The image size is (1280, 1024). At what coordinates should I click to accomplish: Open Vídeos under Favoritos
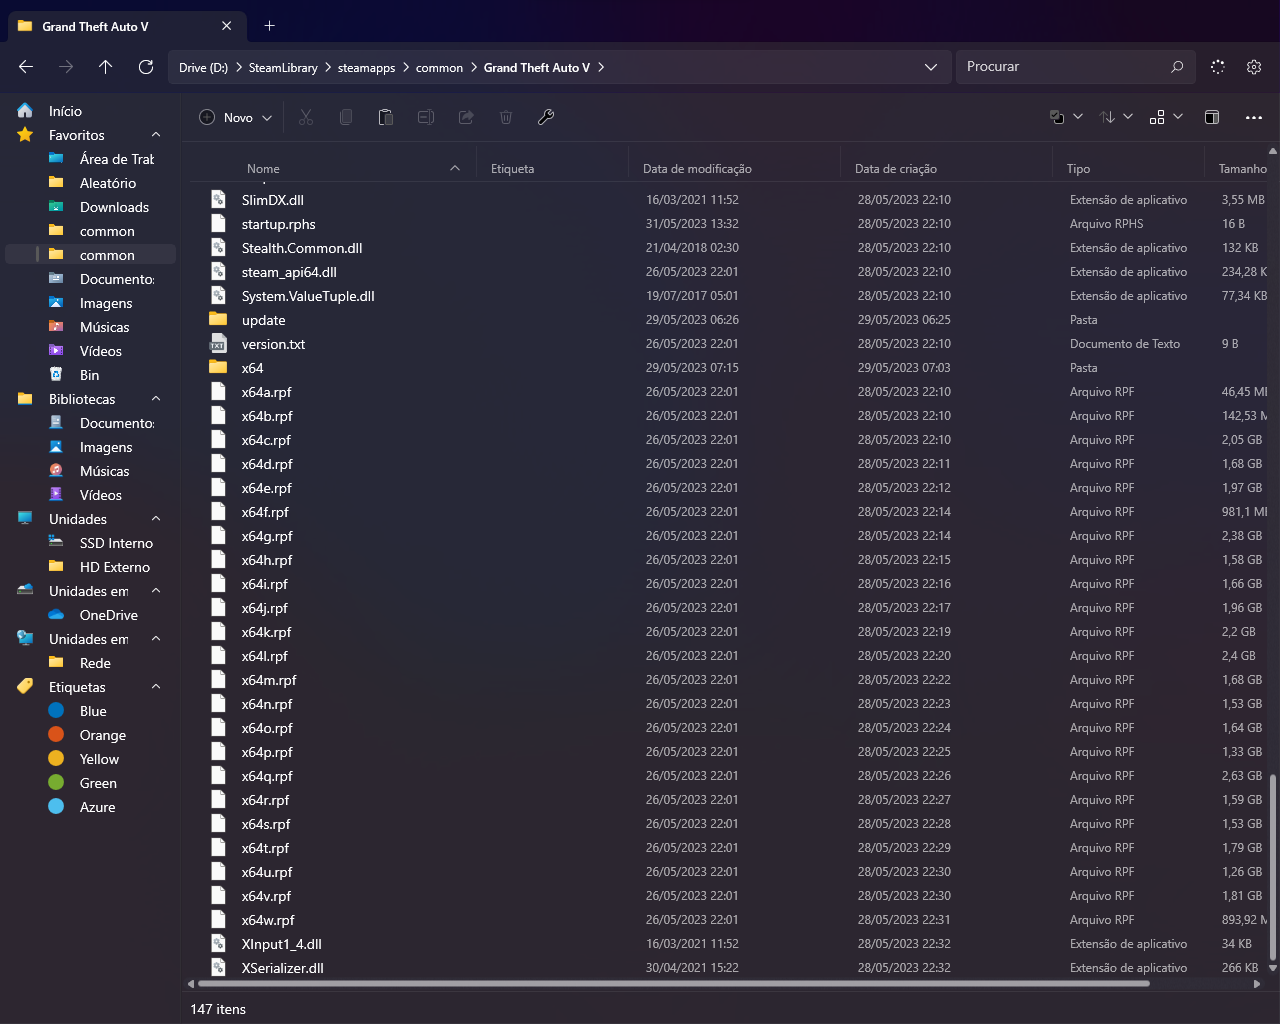tap(101, 351)
